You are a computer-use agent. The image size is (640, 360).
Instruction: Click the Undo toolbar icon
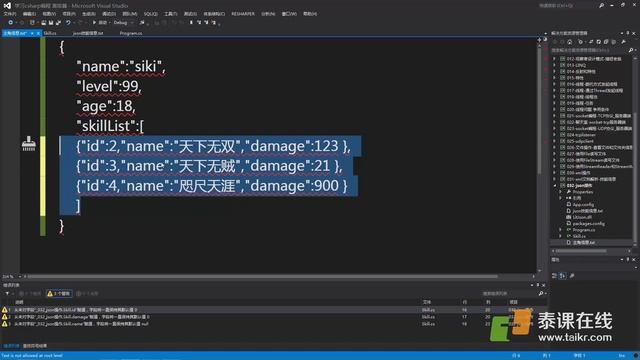[68, 23]
